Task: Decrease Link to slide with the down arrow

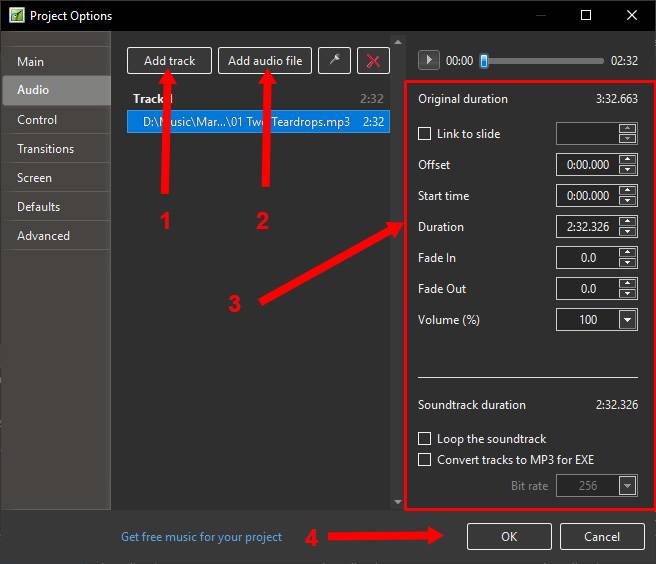Action: click(x=628, y=139)
